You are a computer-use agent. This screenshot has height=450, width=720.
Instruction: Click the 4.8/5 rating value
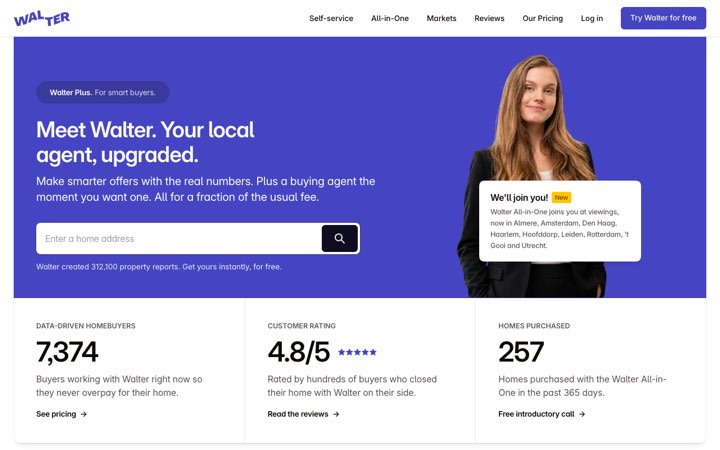point(298,352)
